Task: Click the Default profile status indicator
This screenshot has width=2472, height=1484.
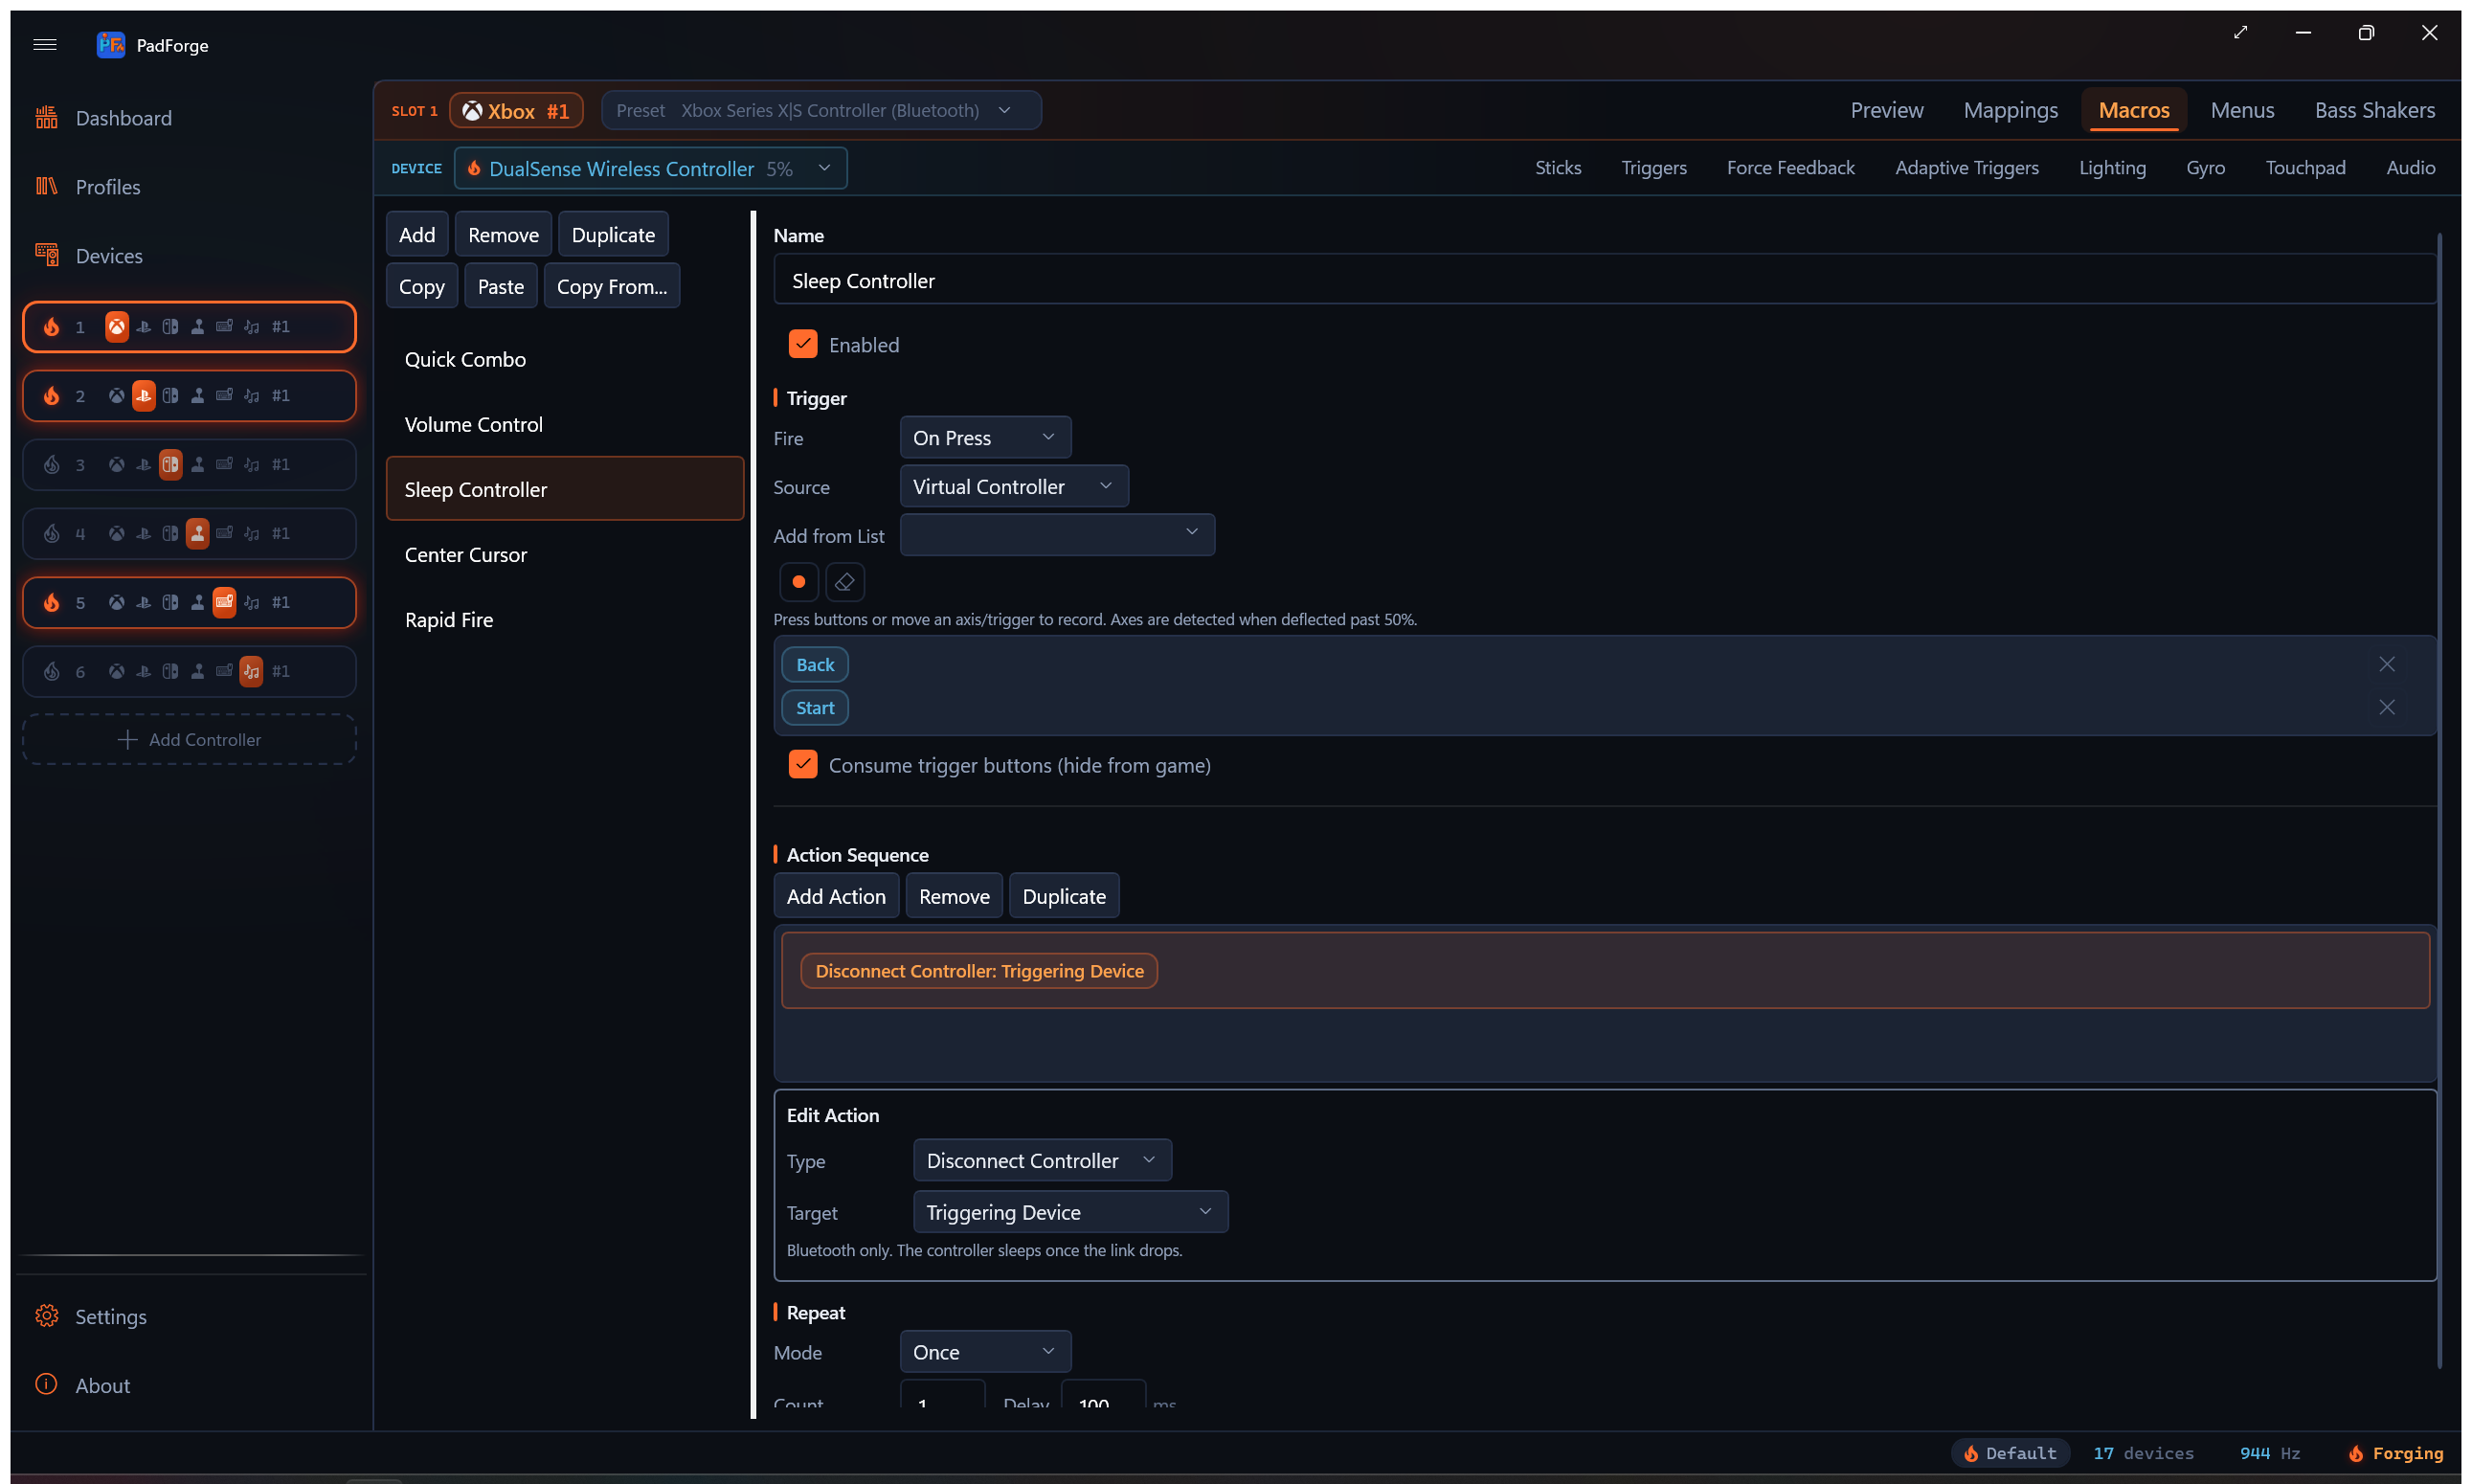Action: point(2010,1453)
